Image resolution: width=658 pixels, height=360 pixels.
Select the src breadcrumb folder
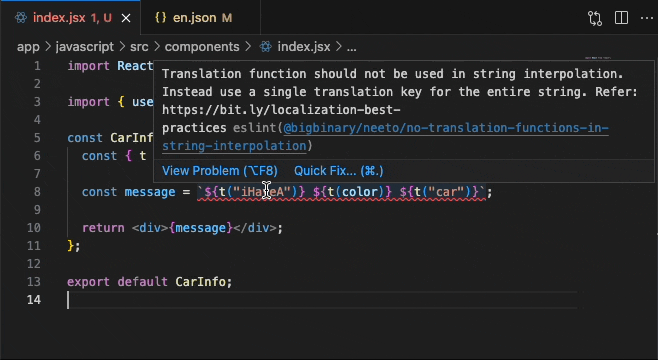(x=139, y=47)
